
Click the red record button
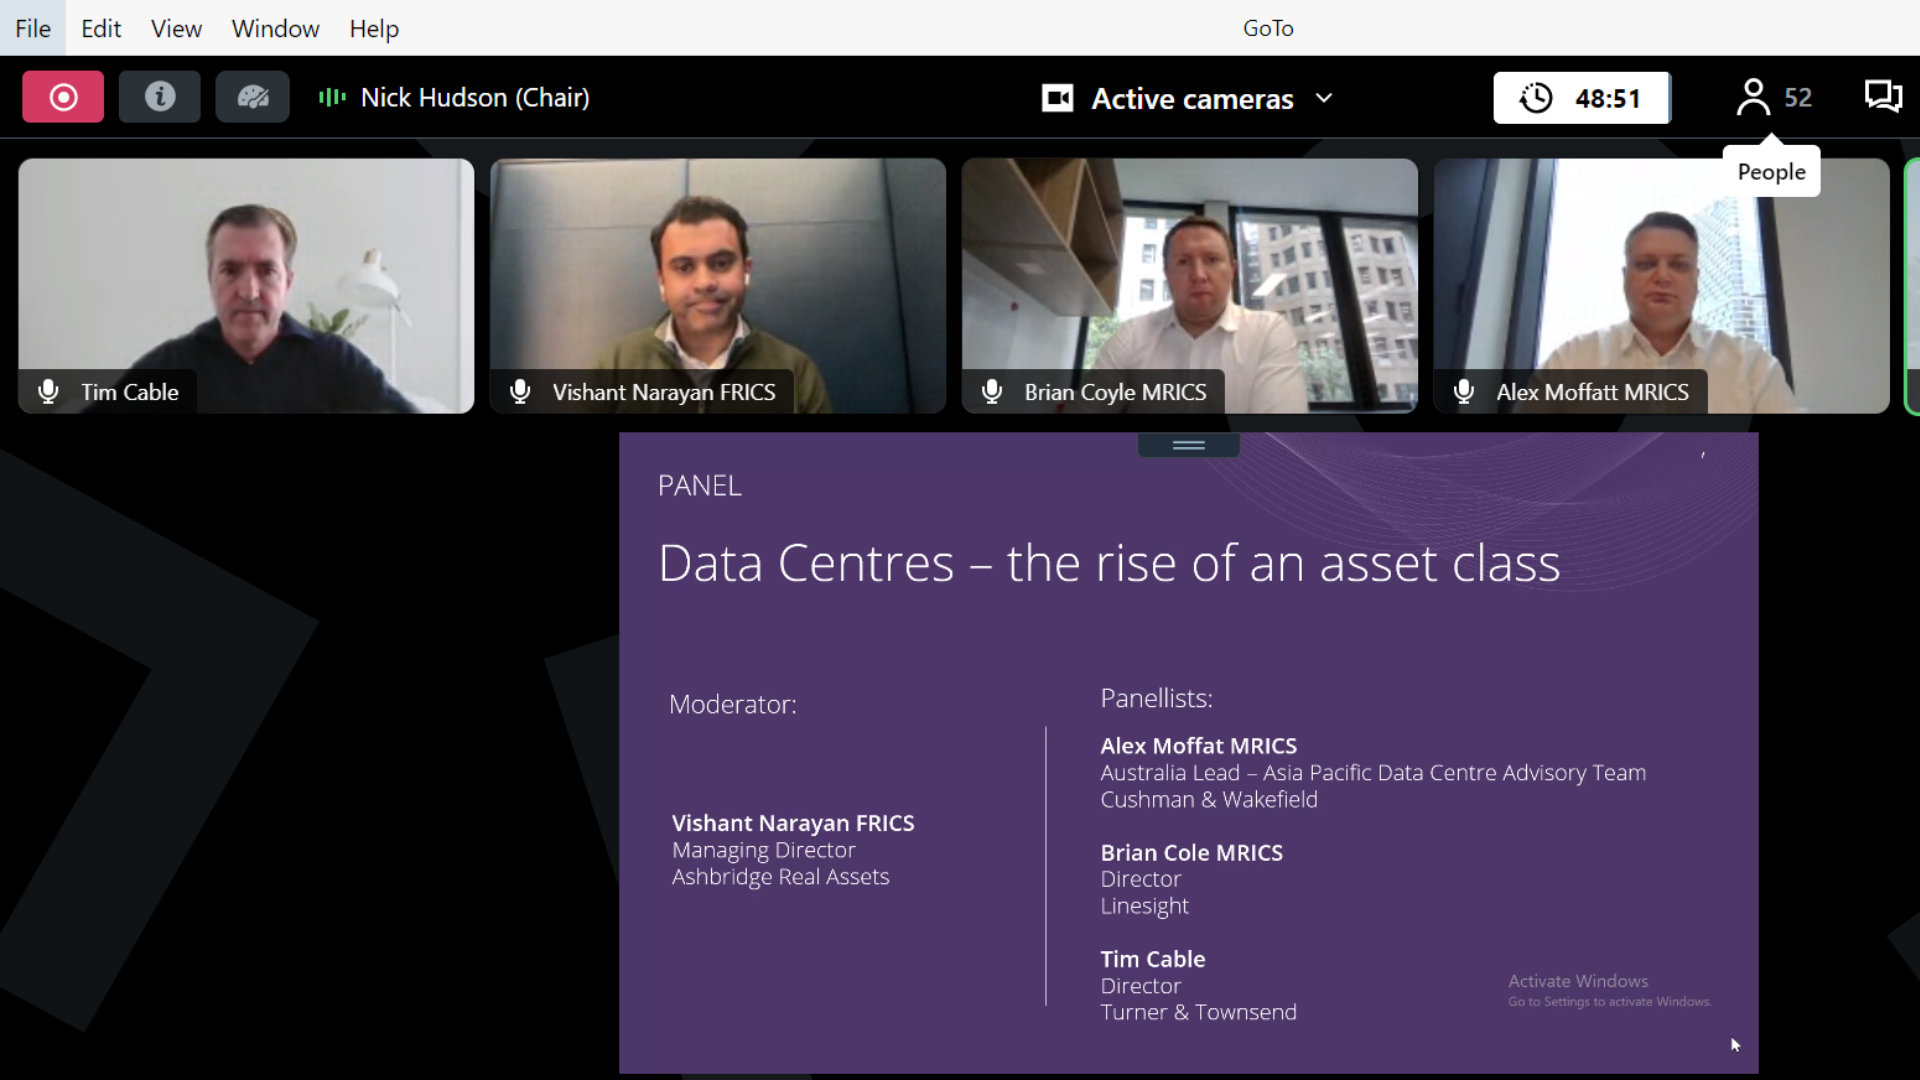click(63, 97)
